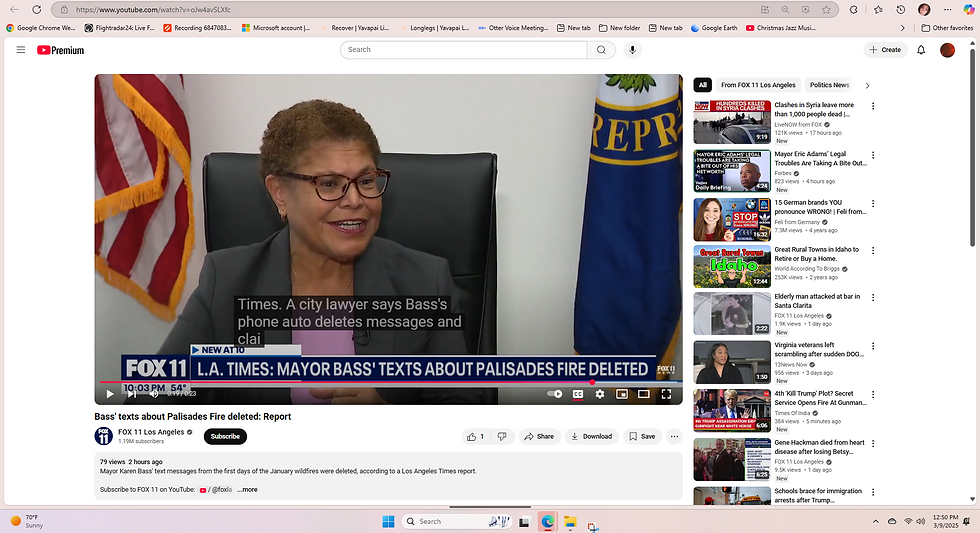Screen dimensions: 980x533
Task: Open player settings gear
Action: point(600,394)
